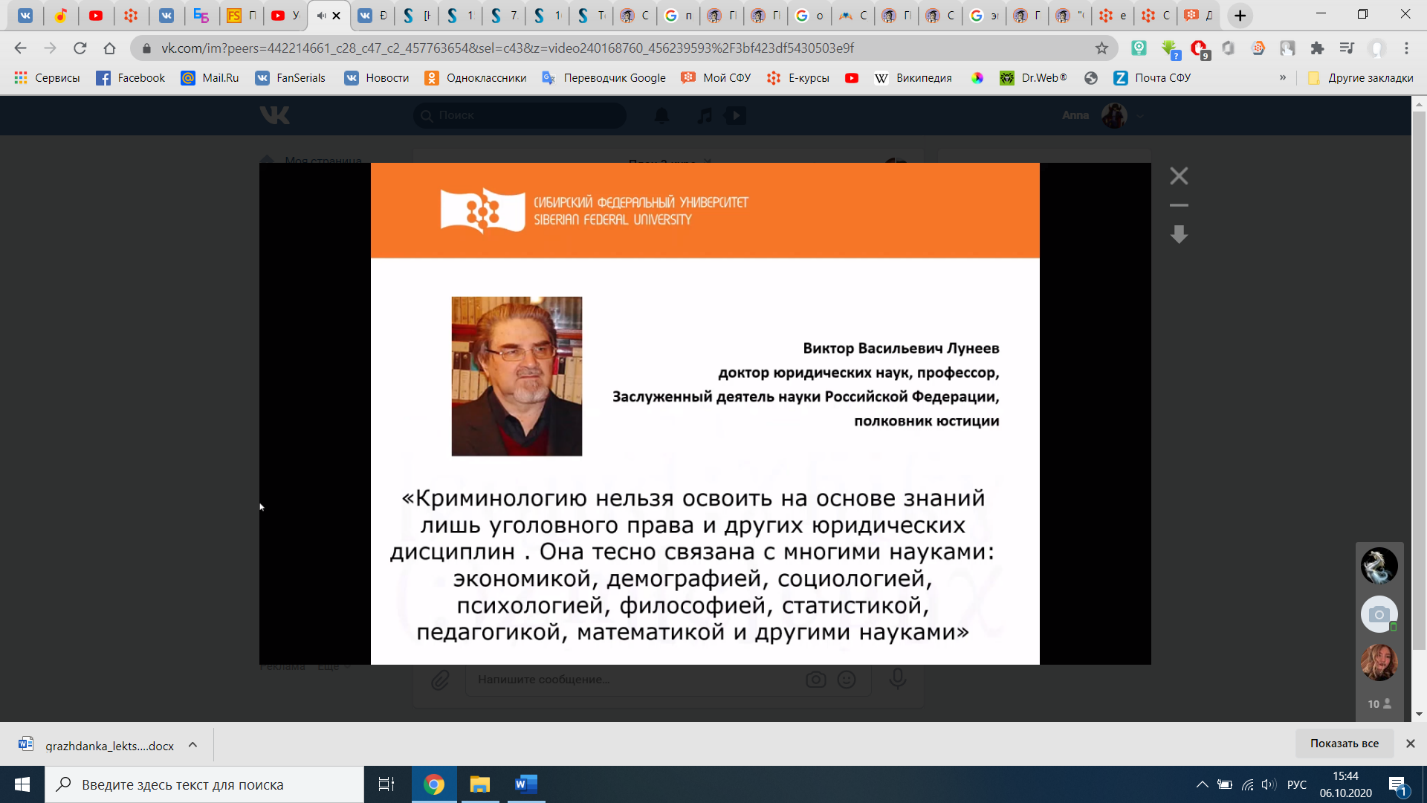The image size is (1427, 803).
Task: Open the Windows Start menu
Action: click(x=22, y=785)
